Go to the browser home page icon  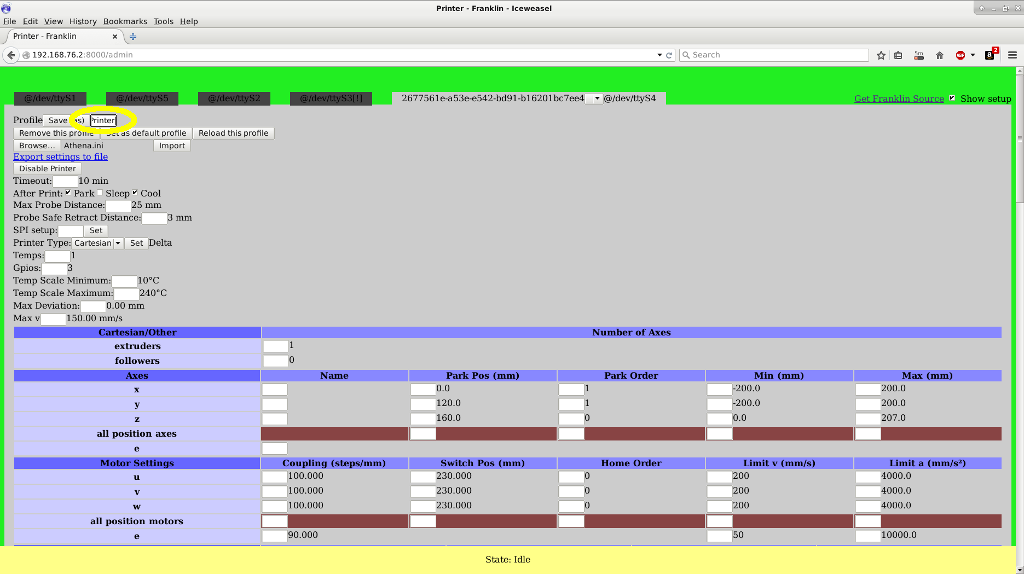(x=940, y=55)
